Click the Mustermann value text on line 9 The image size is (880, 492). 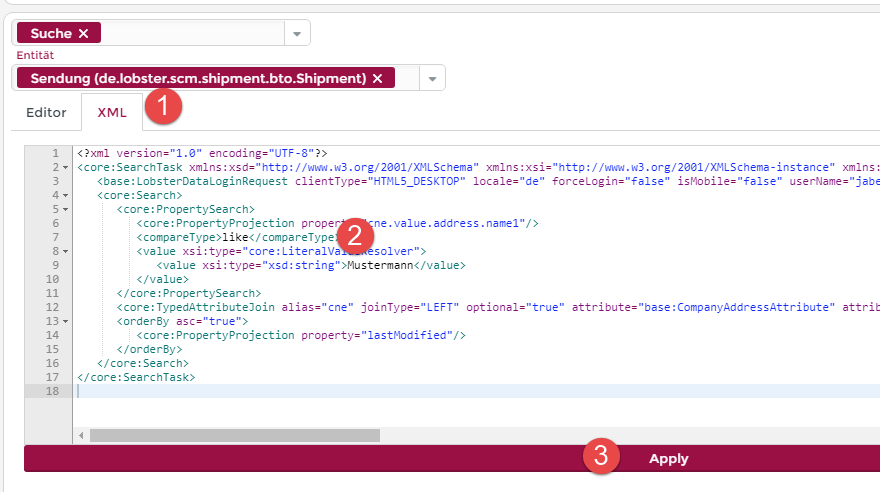[380, 265]
